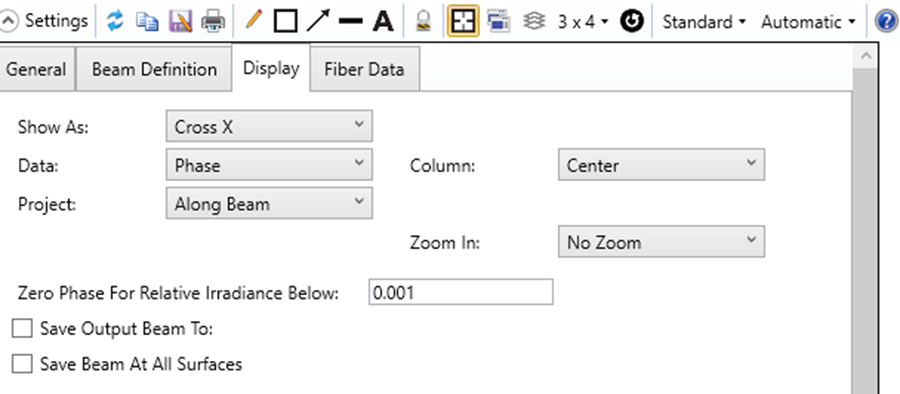Switch to the Fiber Data tab
This screenshot has width=900, height=394.
(364, 69)
